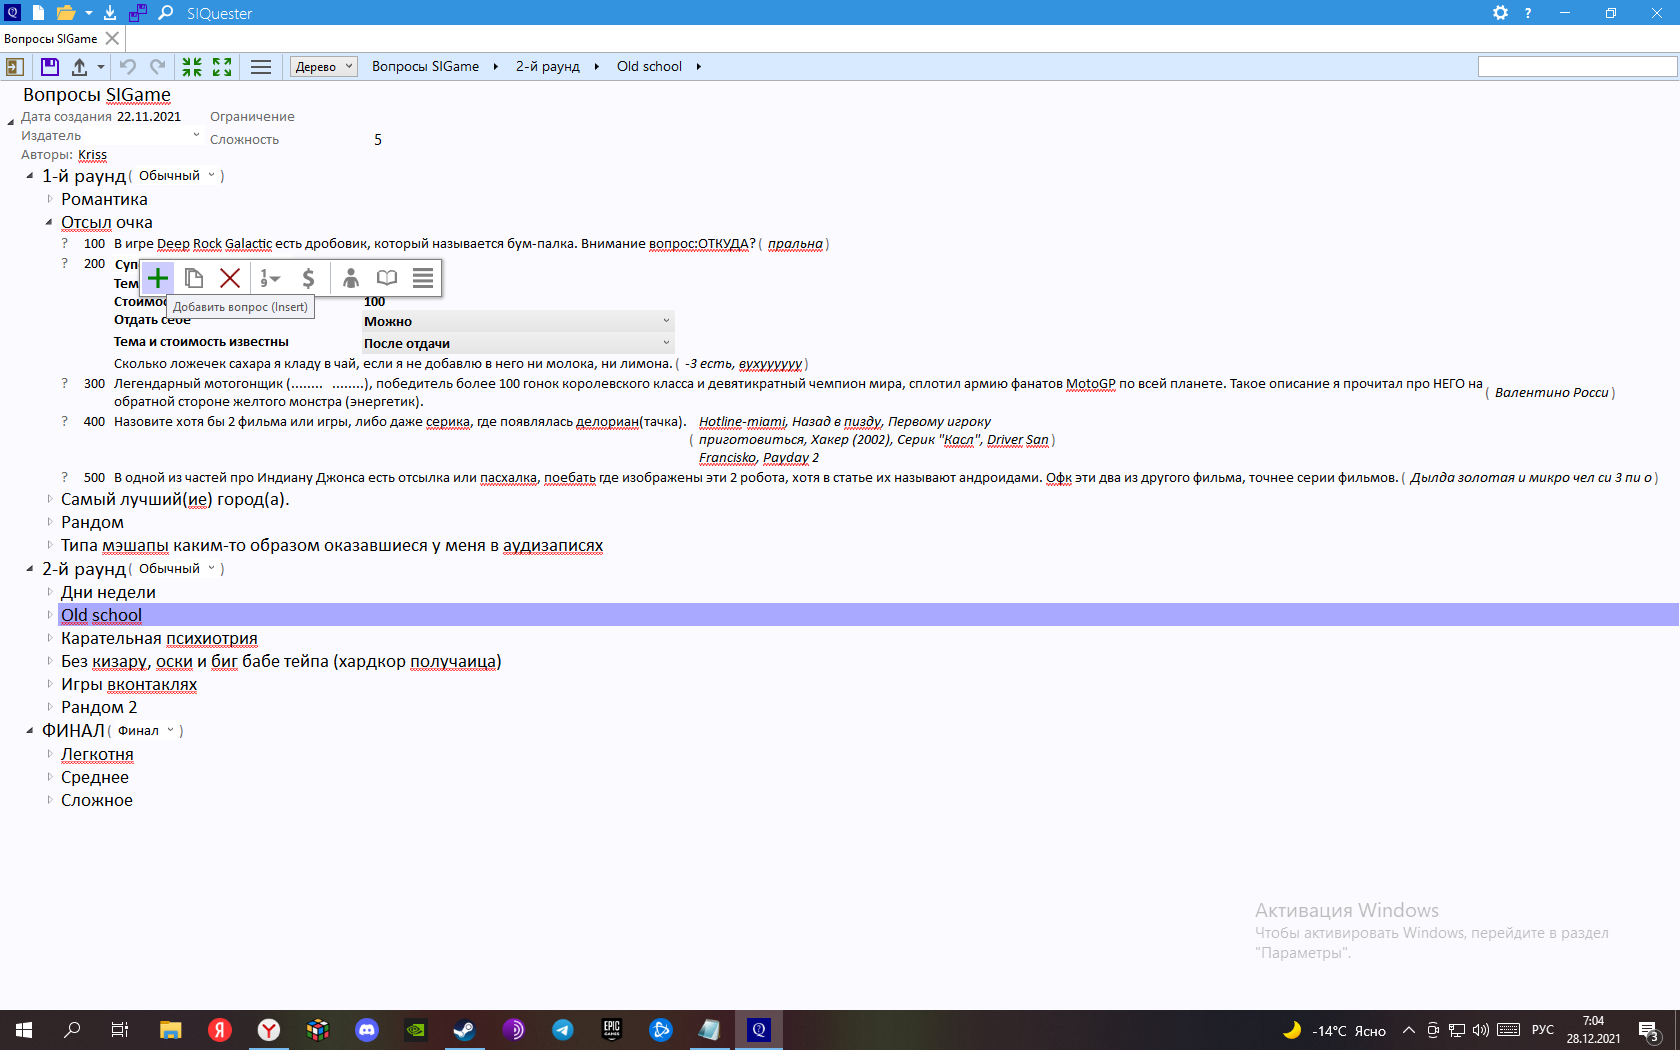Open Epic Games launcher from the taskbar

point(611,1030)
